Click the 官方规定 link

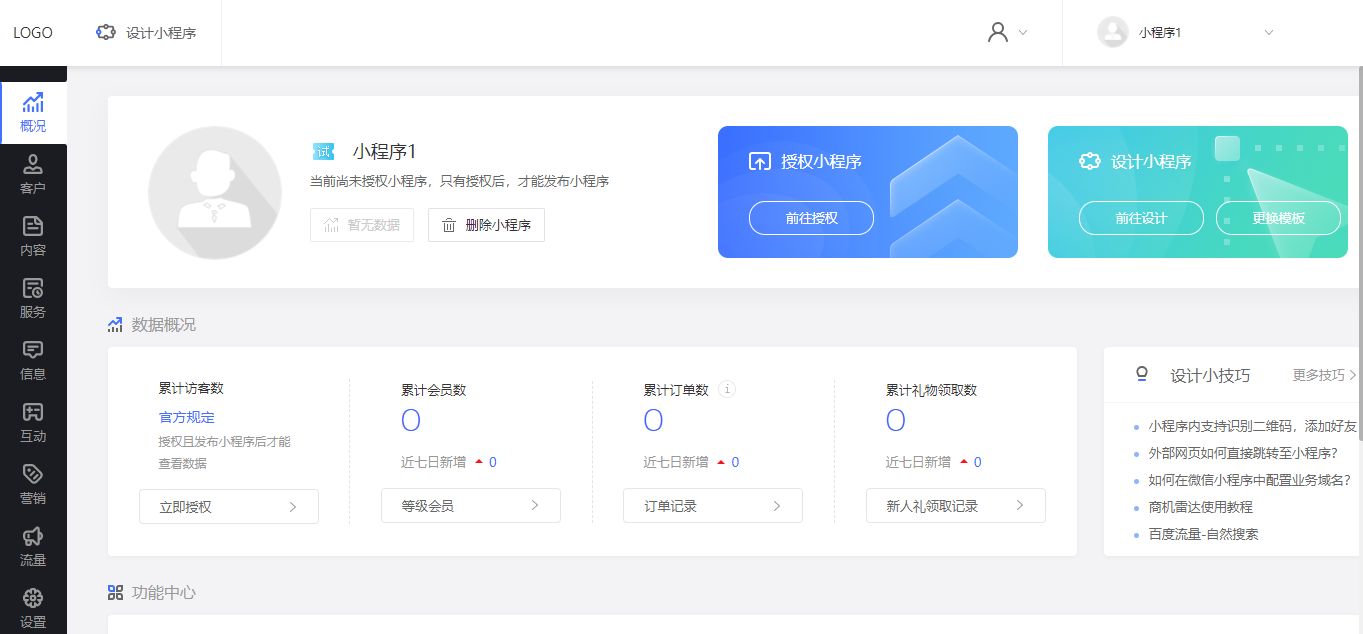pyautogui.click(x=186, y=417)
